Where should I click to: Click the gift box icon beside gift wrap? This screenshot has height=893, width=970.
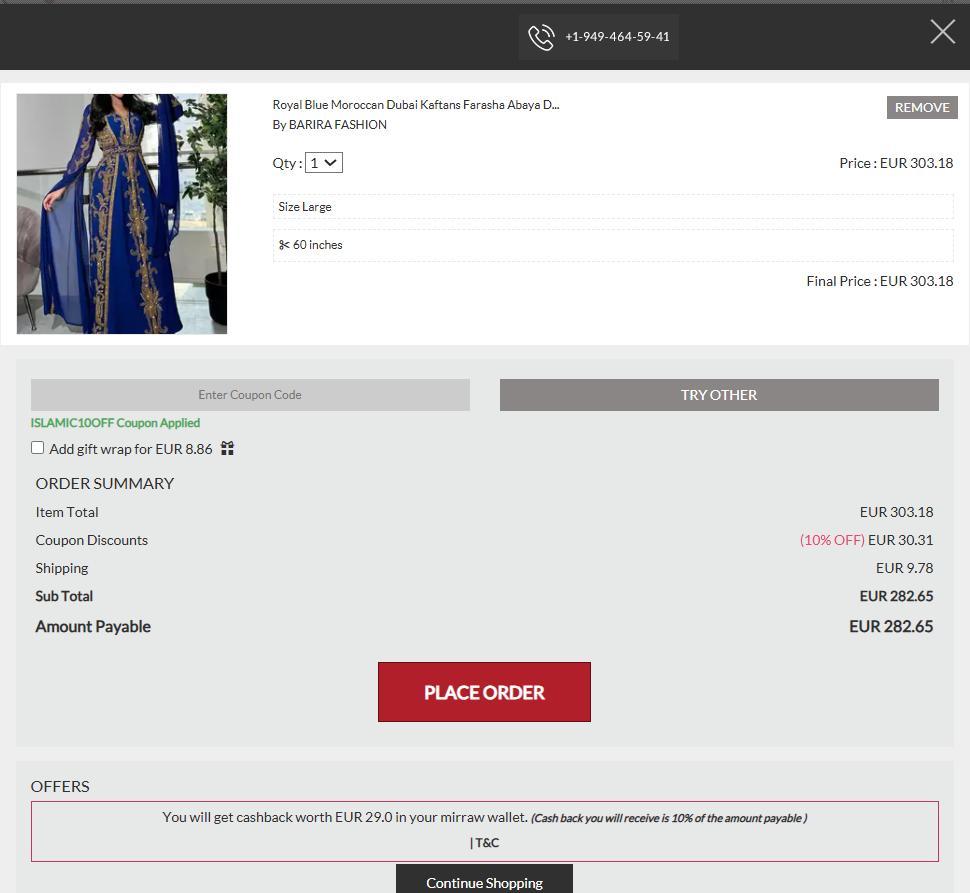pos(227,449)
